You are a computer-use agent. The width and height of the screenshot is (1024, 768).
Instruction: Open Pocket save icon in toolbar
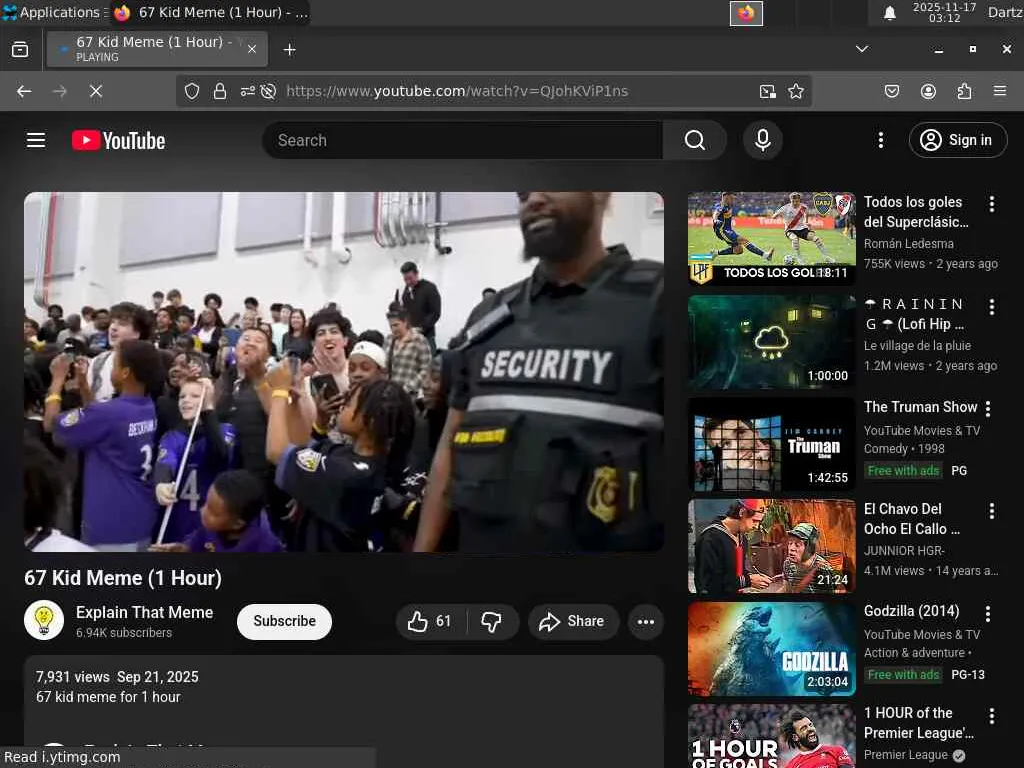tap(891, 91)
